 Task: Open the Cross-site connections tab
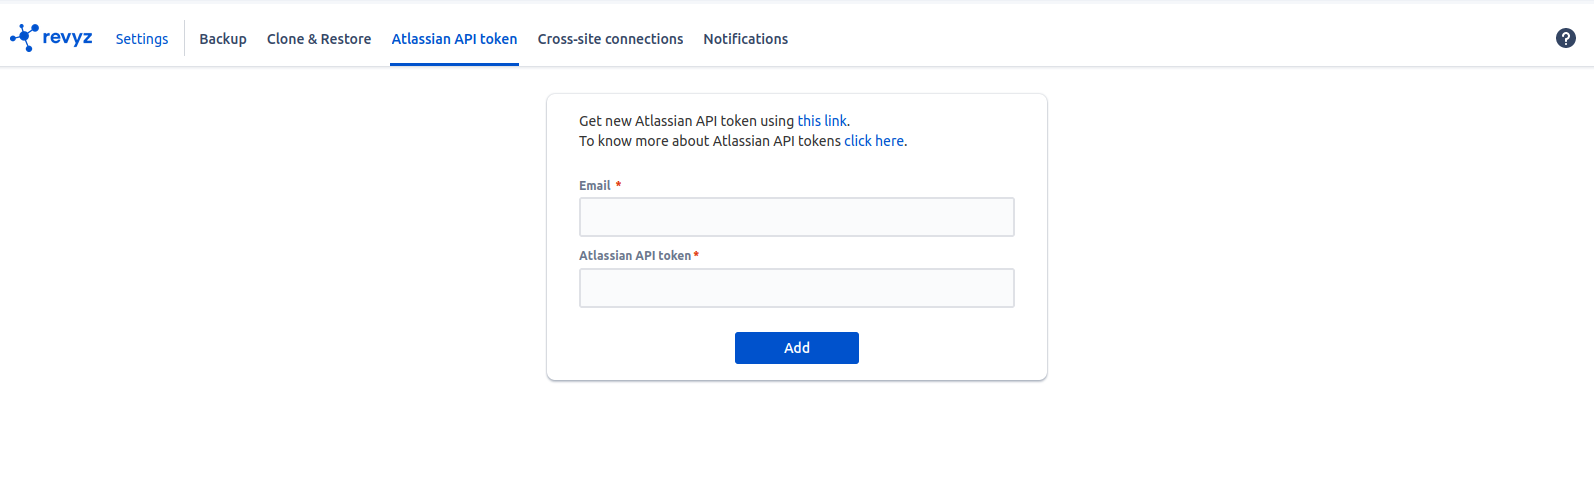point(610,39)
